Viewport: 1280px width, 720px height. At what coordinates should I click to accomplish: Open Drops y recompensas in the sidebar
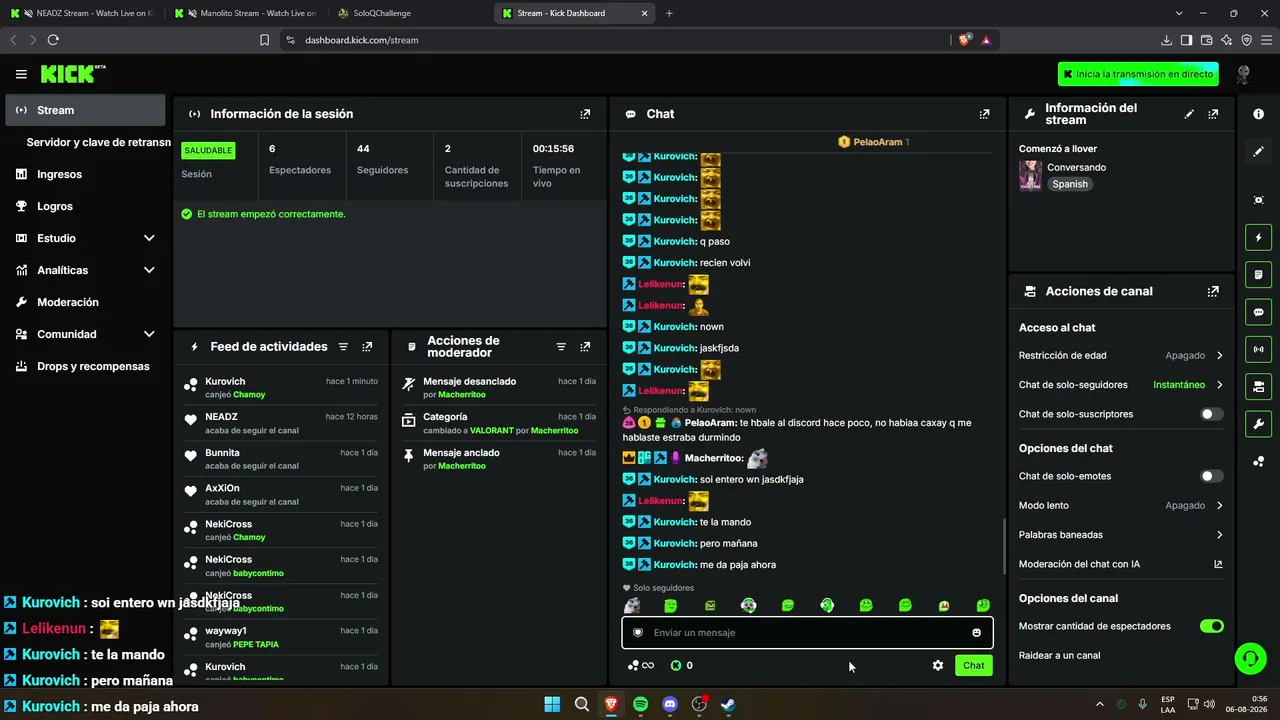click(85, 366)
